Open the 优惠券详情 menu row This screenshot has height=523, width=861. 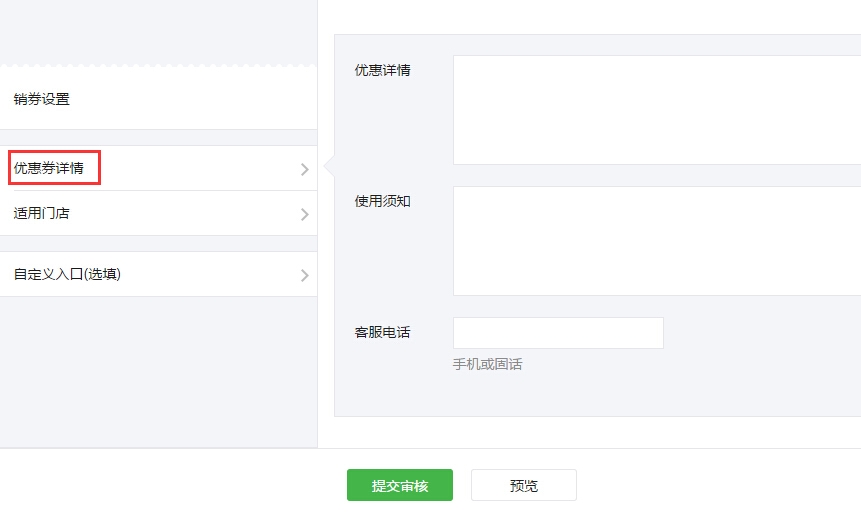pyautogui.click(x=158, y=168)
